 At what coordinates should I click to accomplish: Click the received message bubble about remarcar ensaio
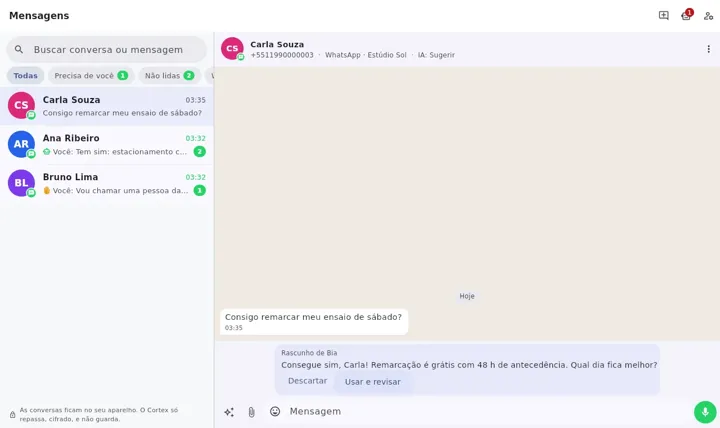click(314, 321)
